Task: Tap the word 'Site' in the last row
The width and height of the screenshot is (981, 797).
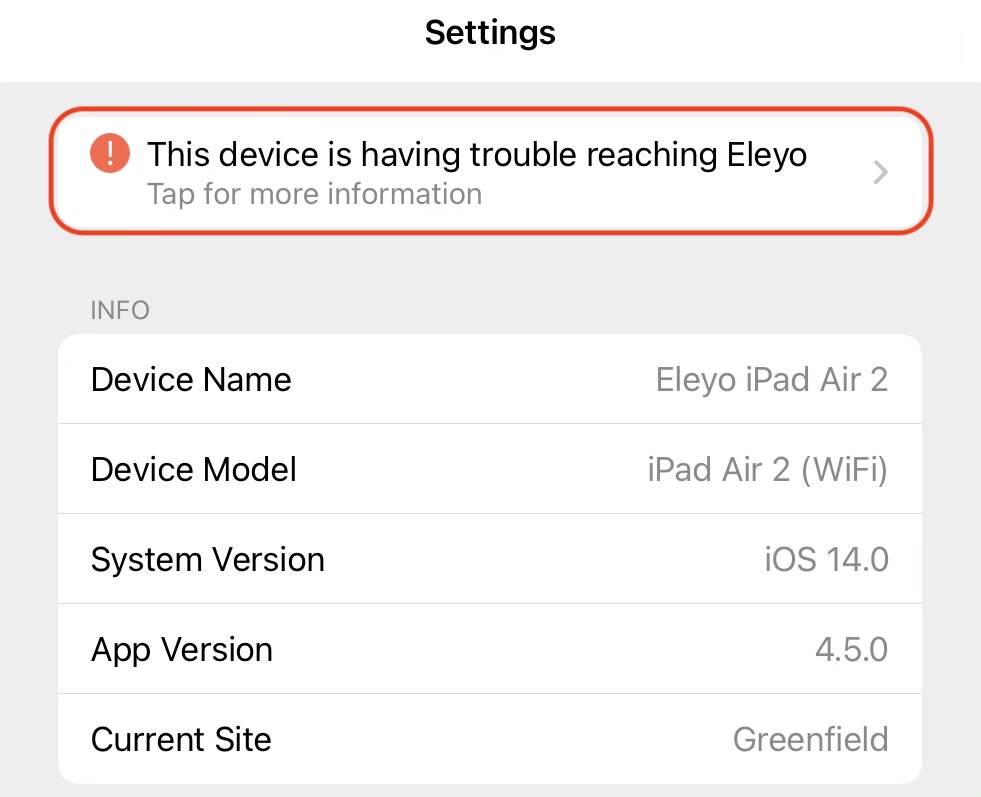Action: click(x=239, y=740)
